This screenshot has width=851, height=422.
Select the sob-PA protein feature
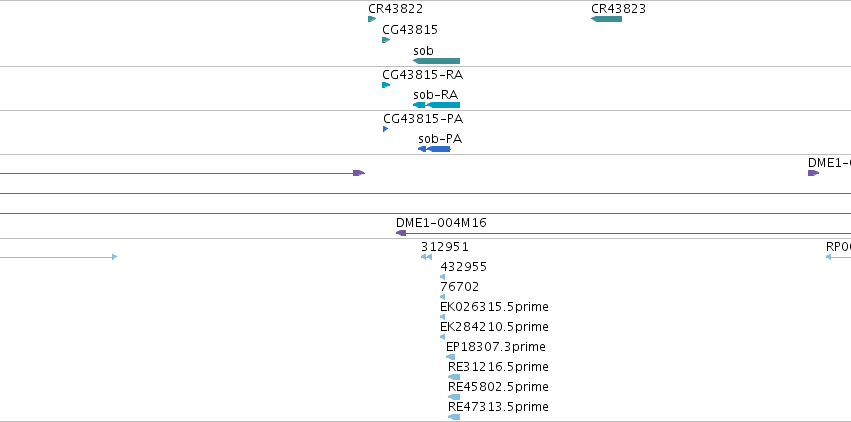click(x=434, y=149)
